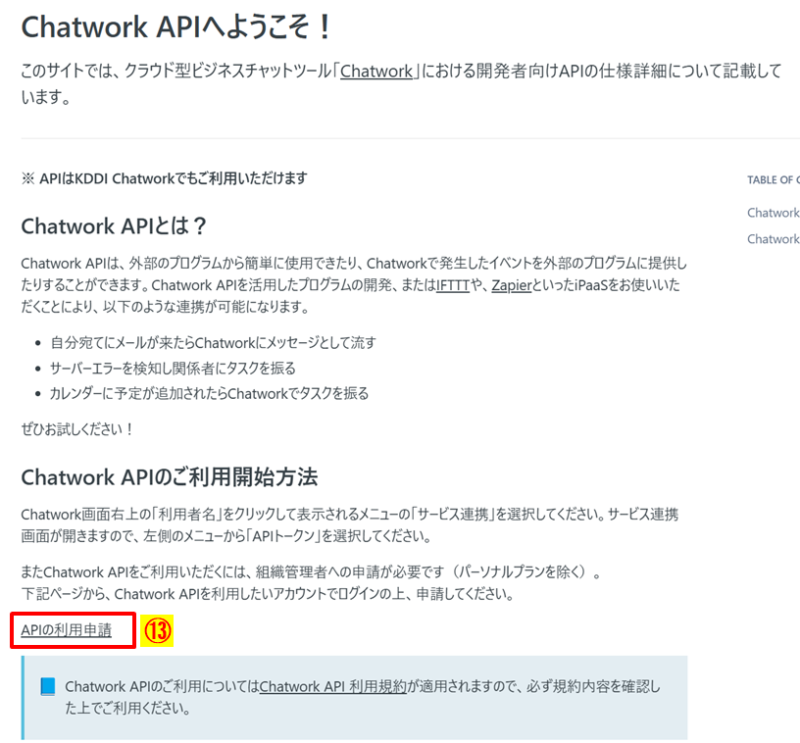
Task: Follow the Zapier hyperlink
Action: coord(512,285)
